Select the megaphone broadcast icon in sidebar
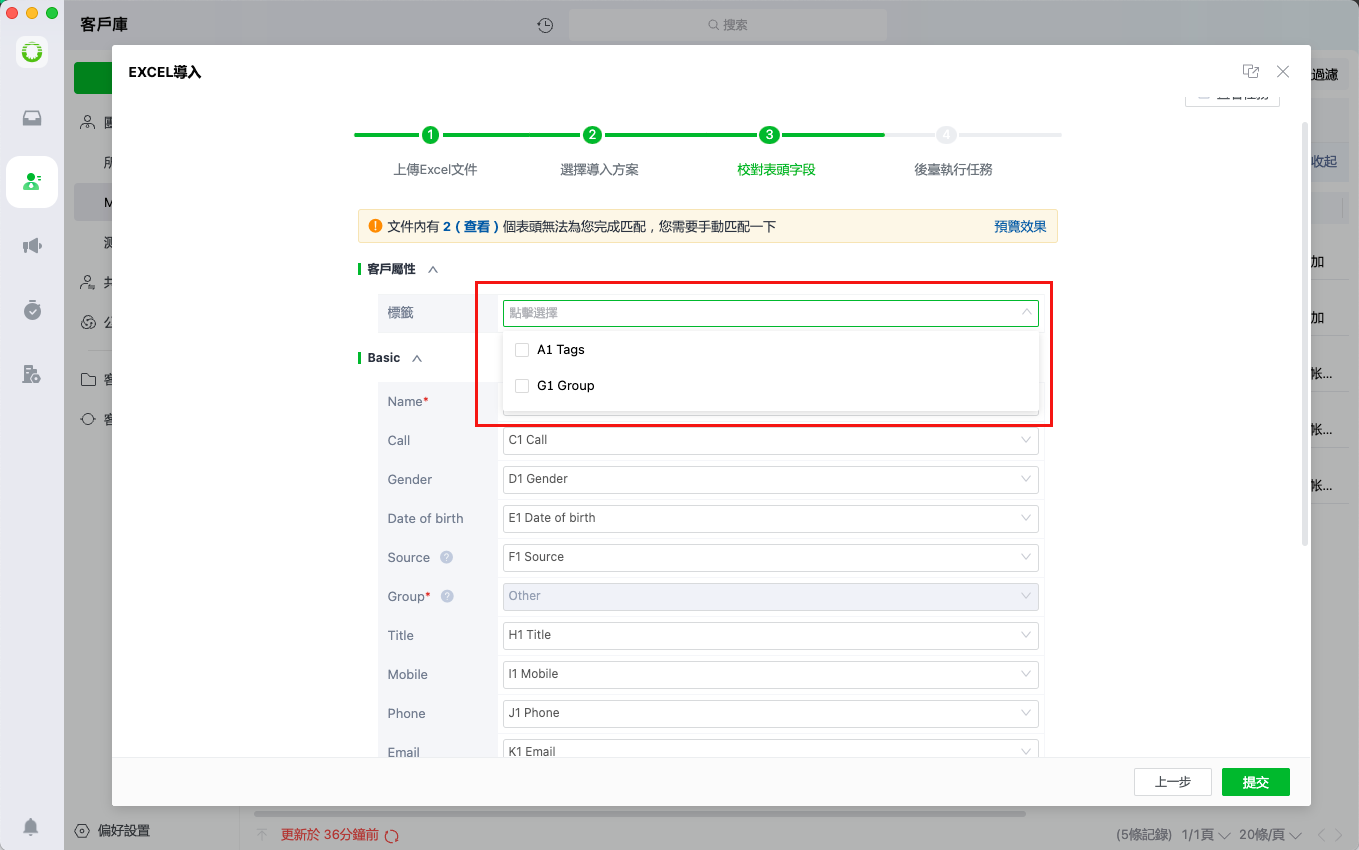Viewport: 1359px width, 850px height. pyautogui.click(x=32, y=246)
